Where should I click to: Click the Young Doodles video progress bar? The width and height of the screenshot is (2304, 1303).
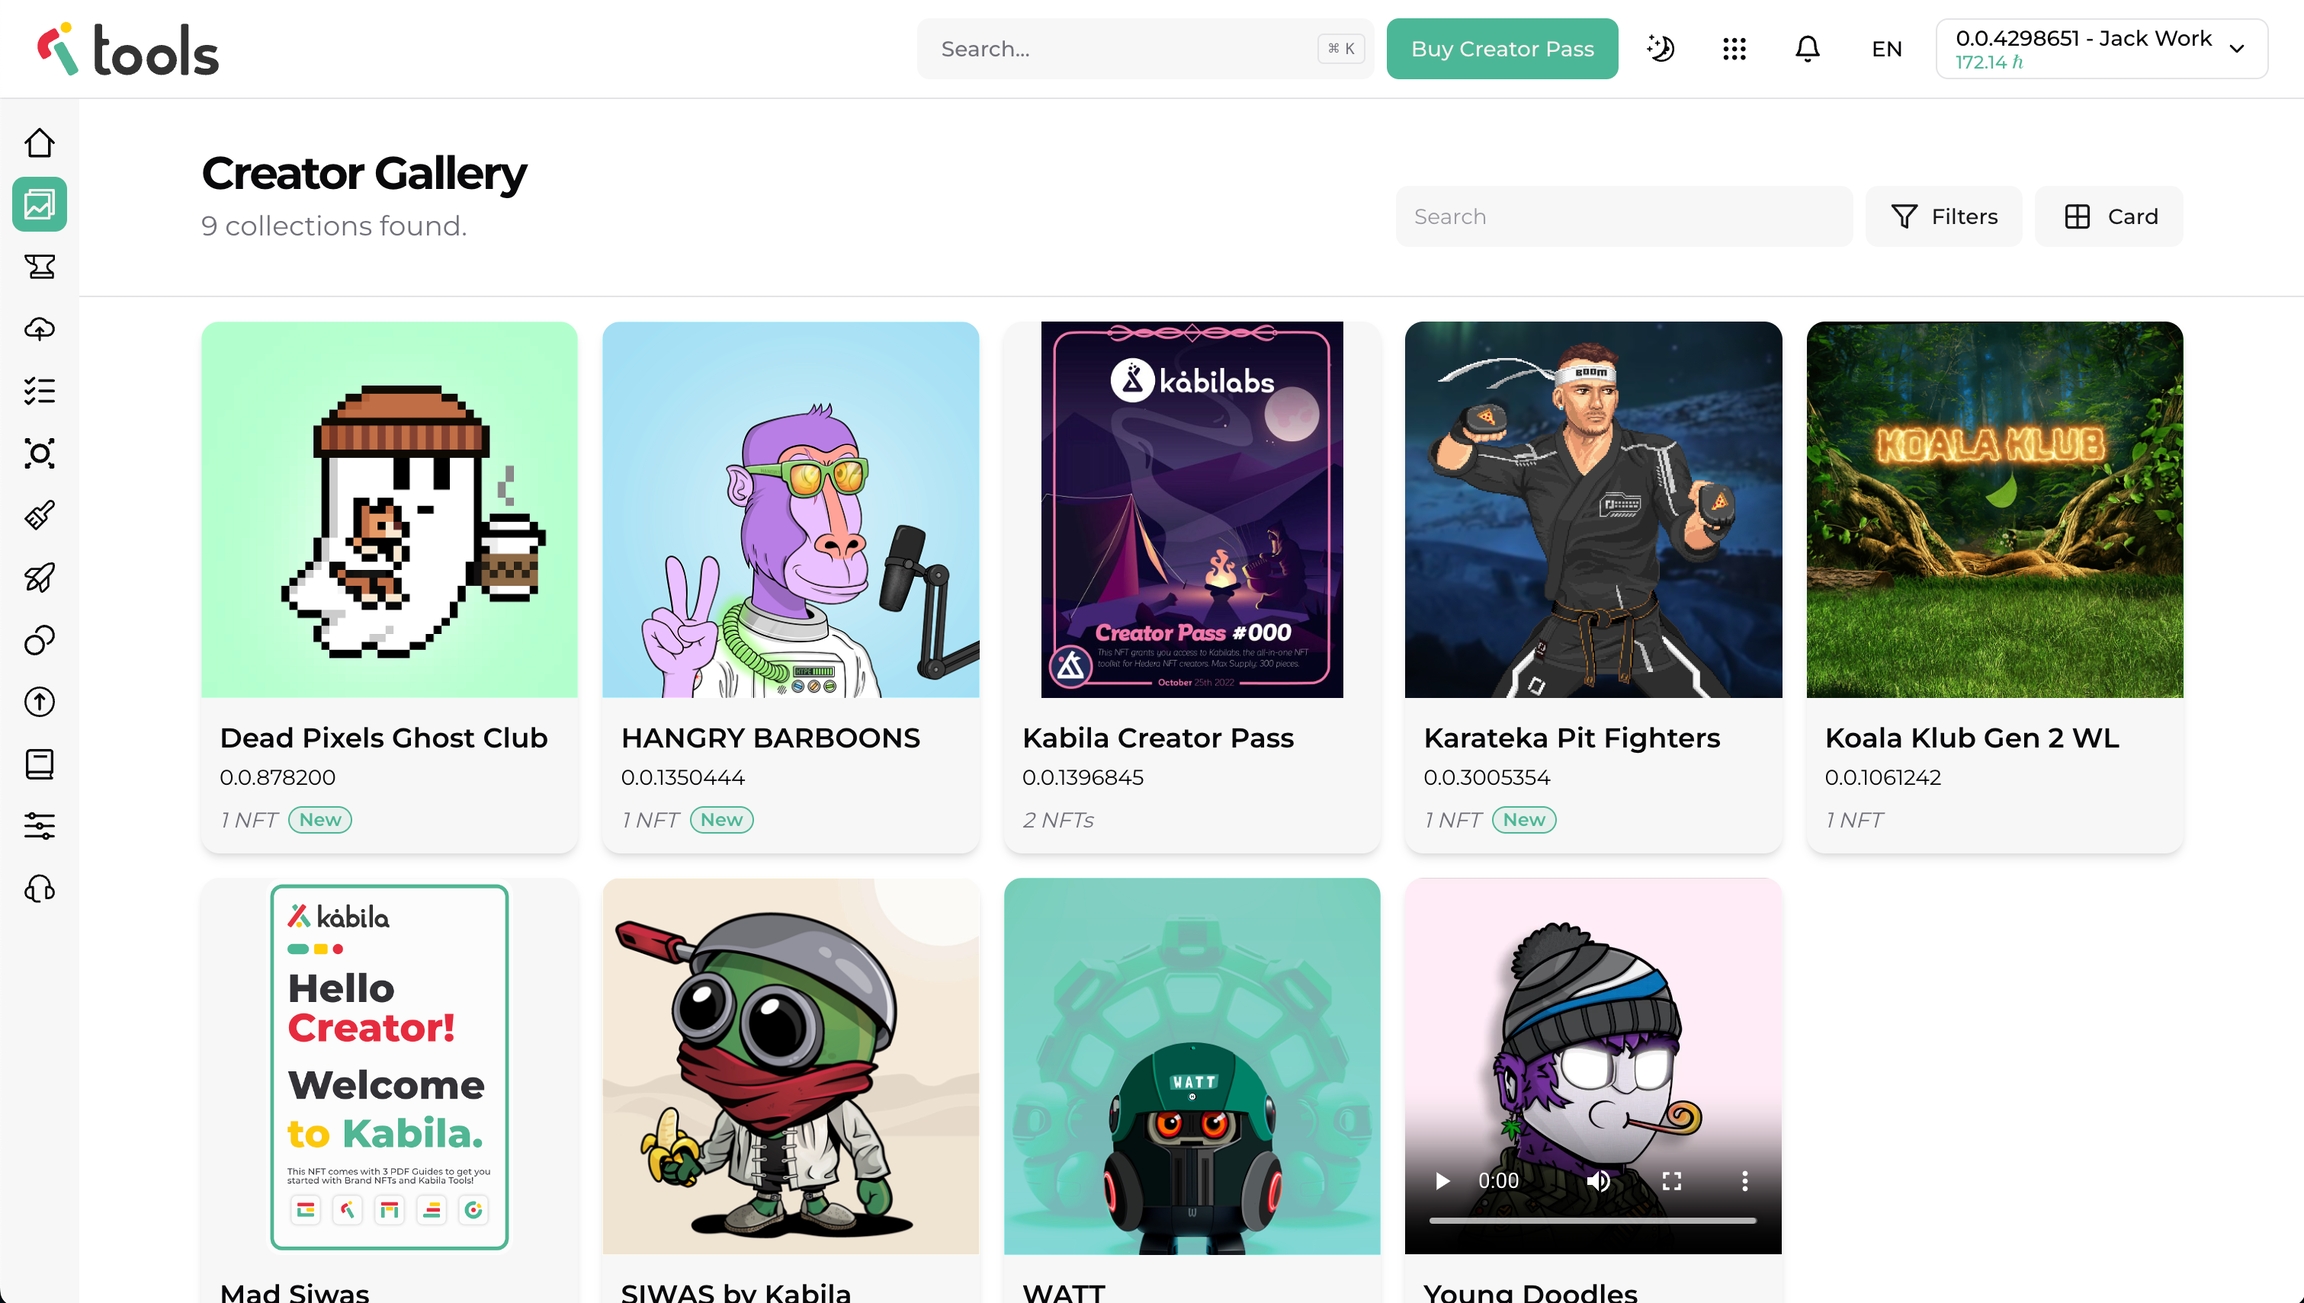[x=1592, y=1221]
